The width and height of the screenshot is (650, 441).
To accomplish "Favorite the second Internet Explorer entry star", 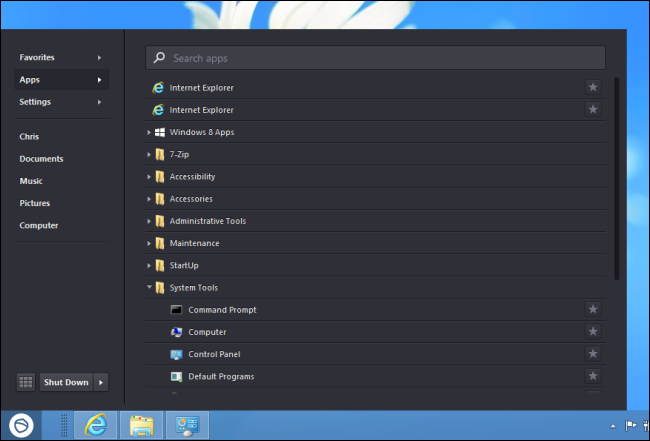I will 593,109.
